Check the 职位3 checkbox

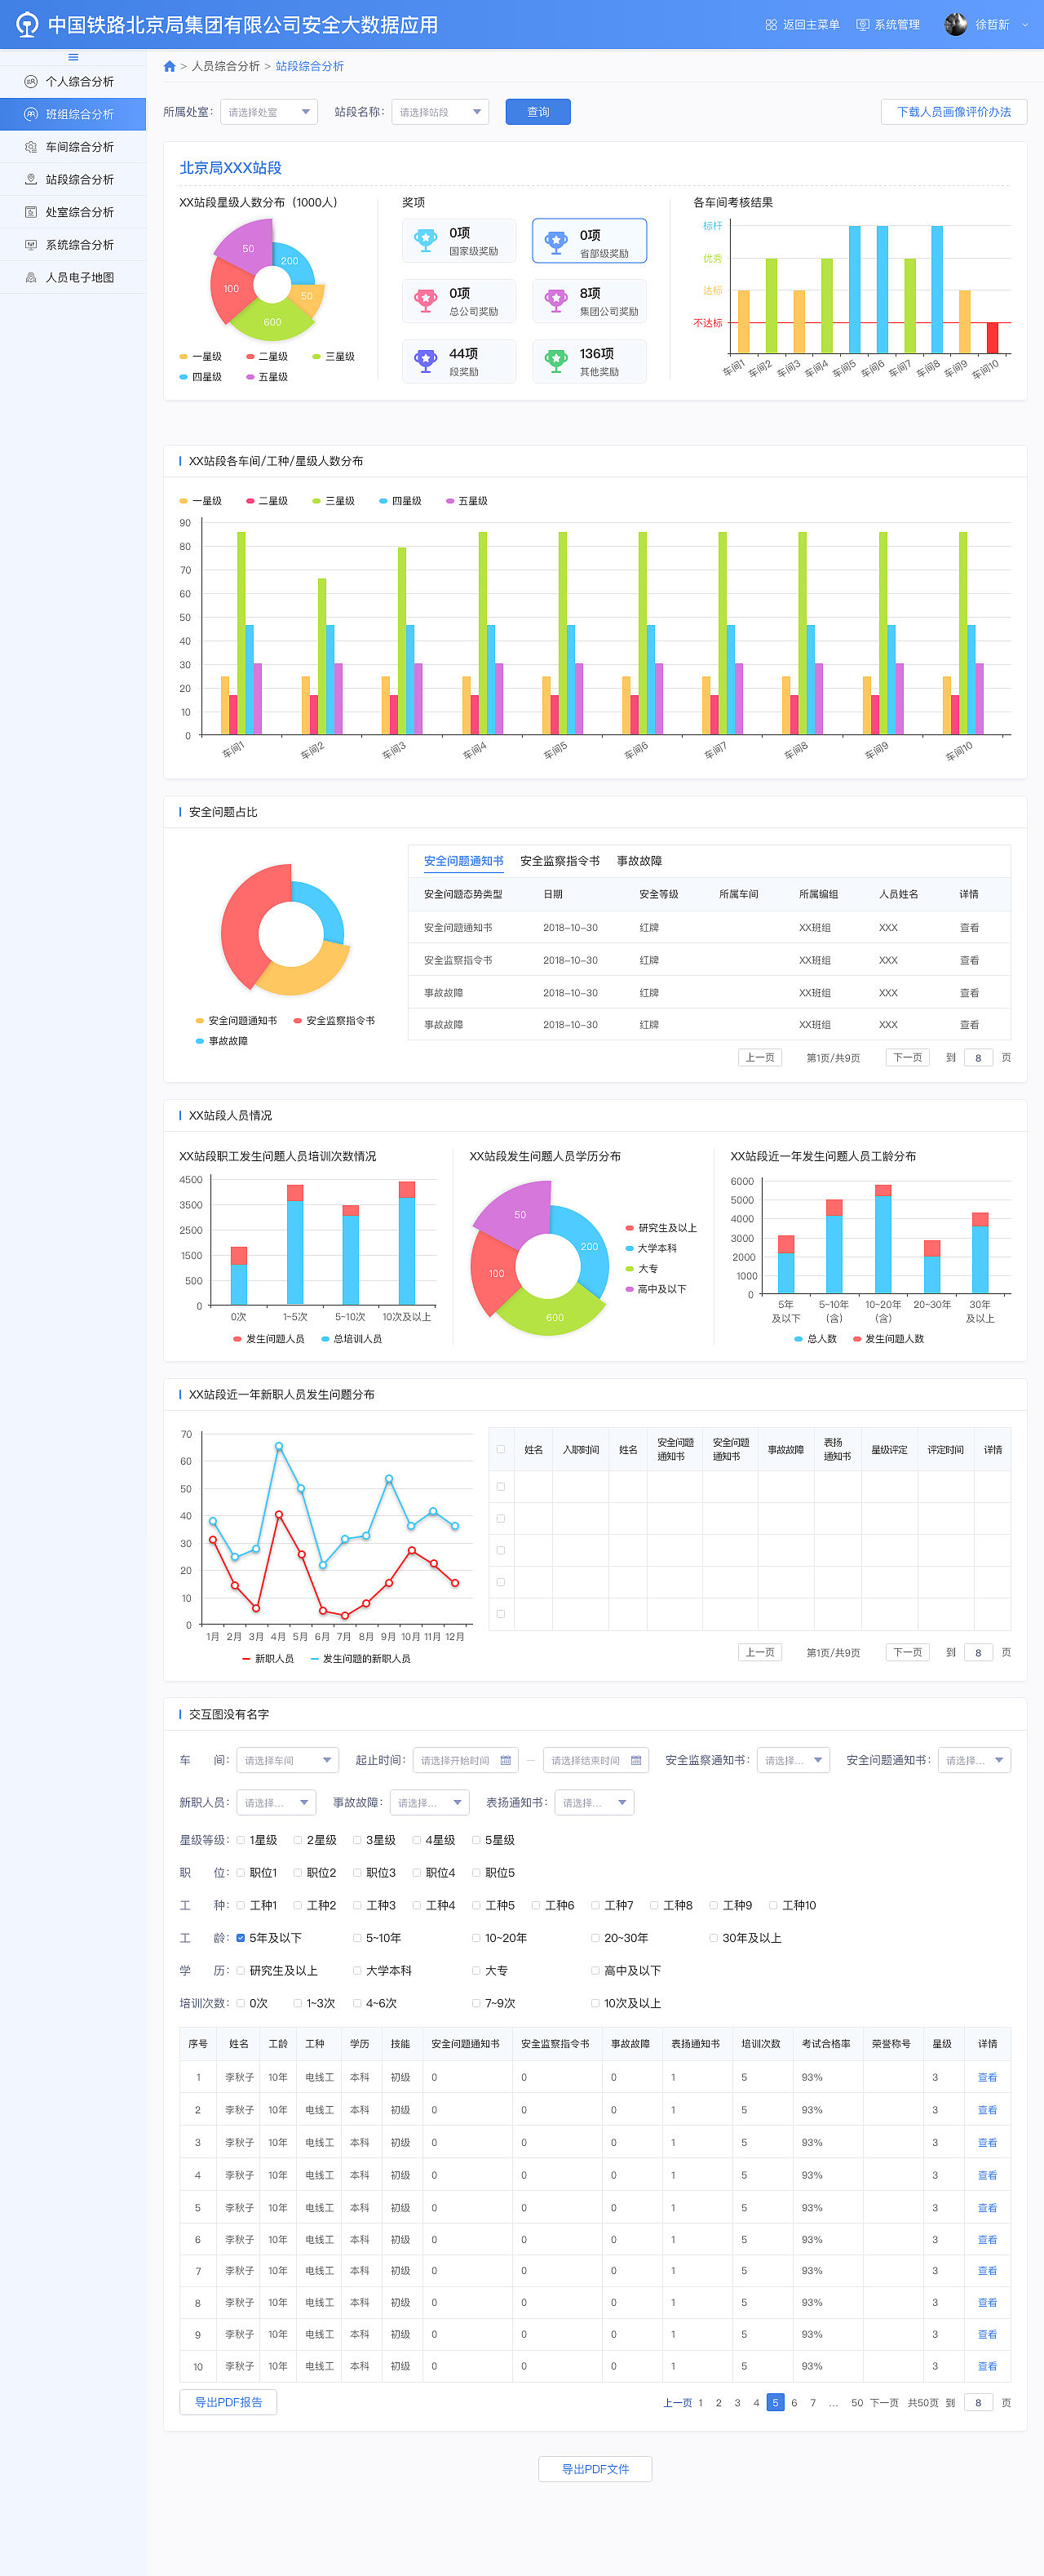[x=357, y=1872]
